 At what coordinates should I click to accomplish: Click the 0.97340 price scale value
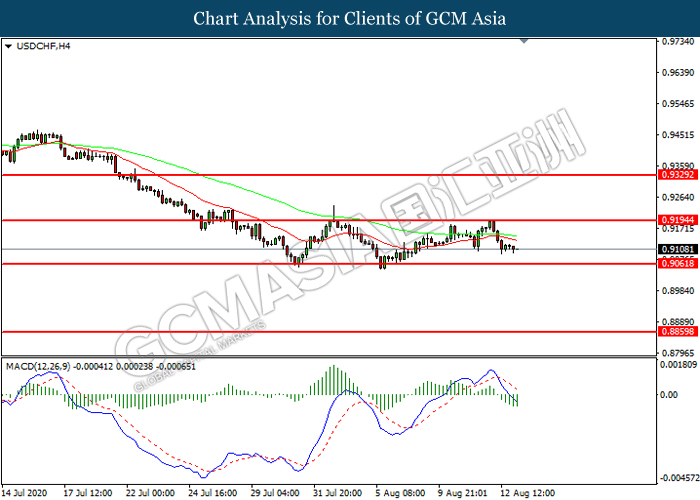click(x=678, y=42)
